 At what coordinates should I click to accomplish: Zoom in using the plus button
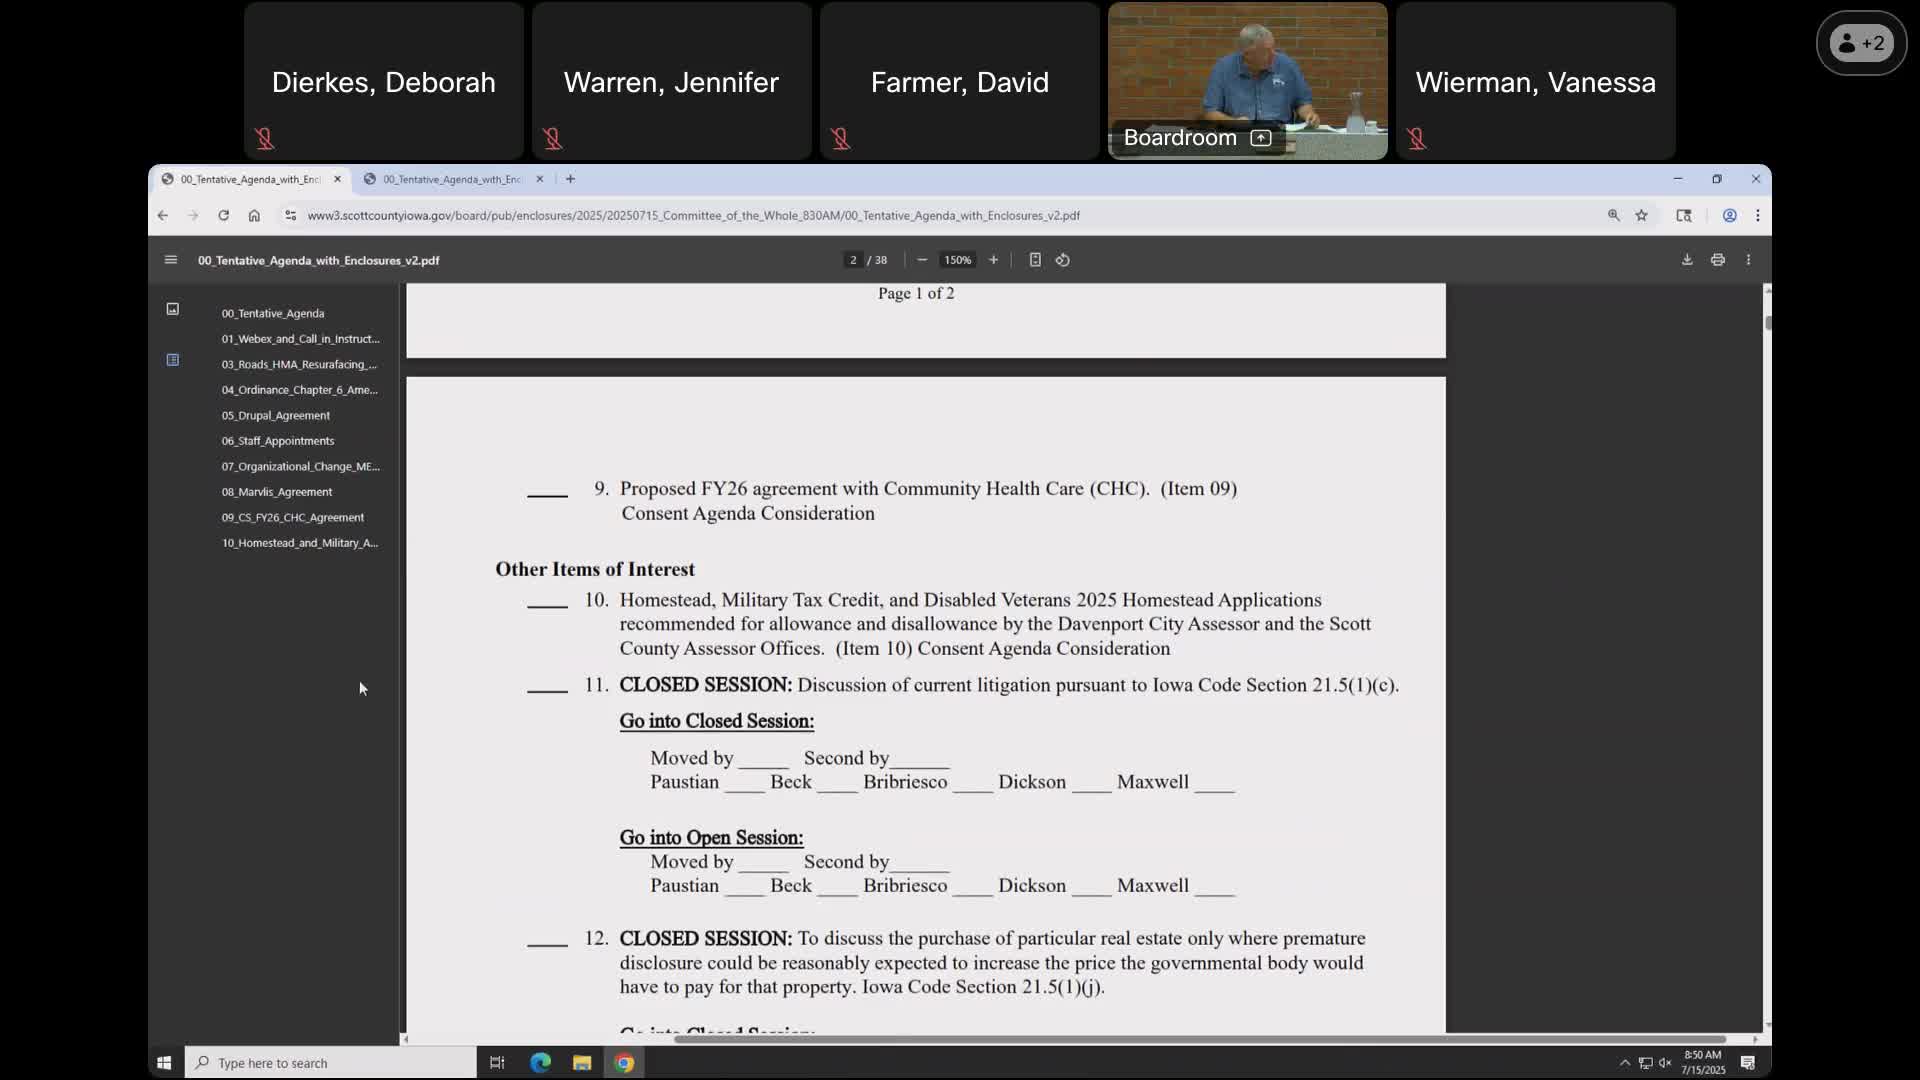pyautogui.click(x=993, y=260)
